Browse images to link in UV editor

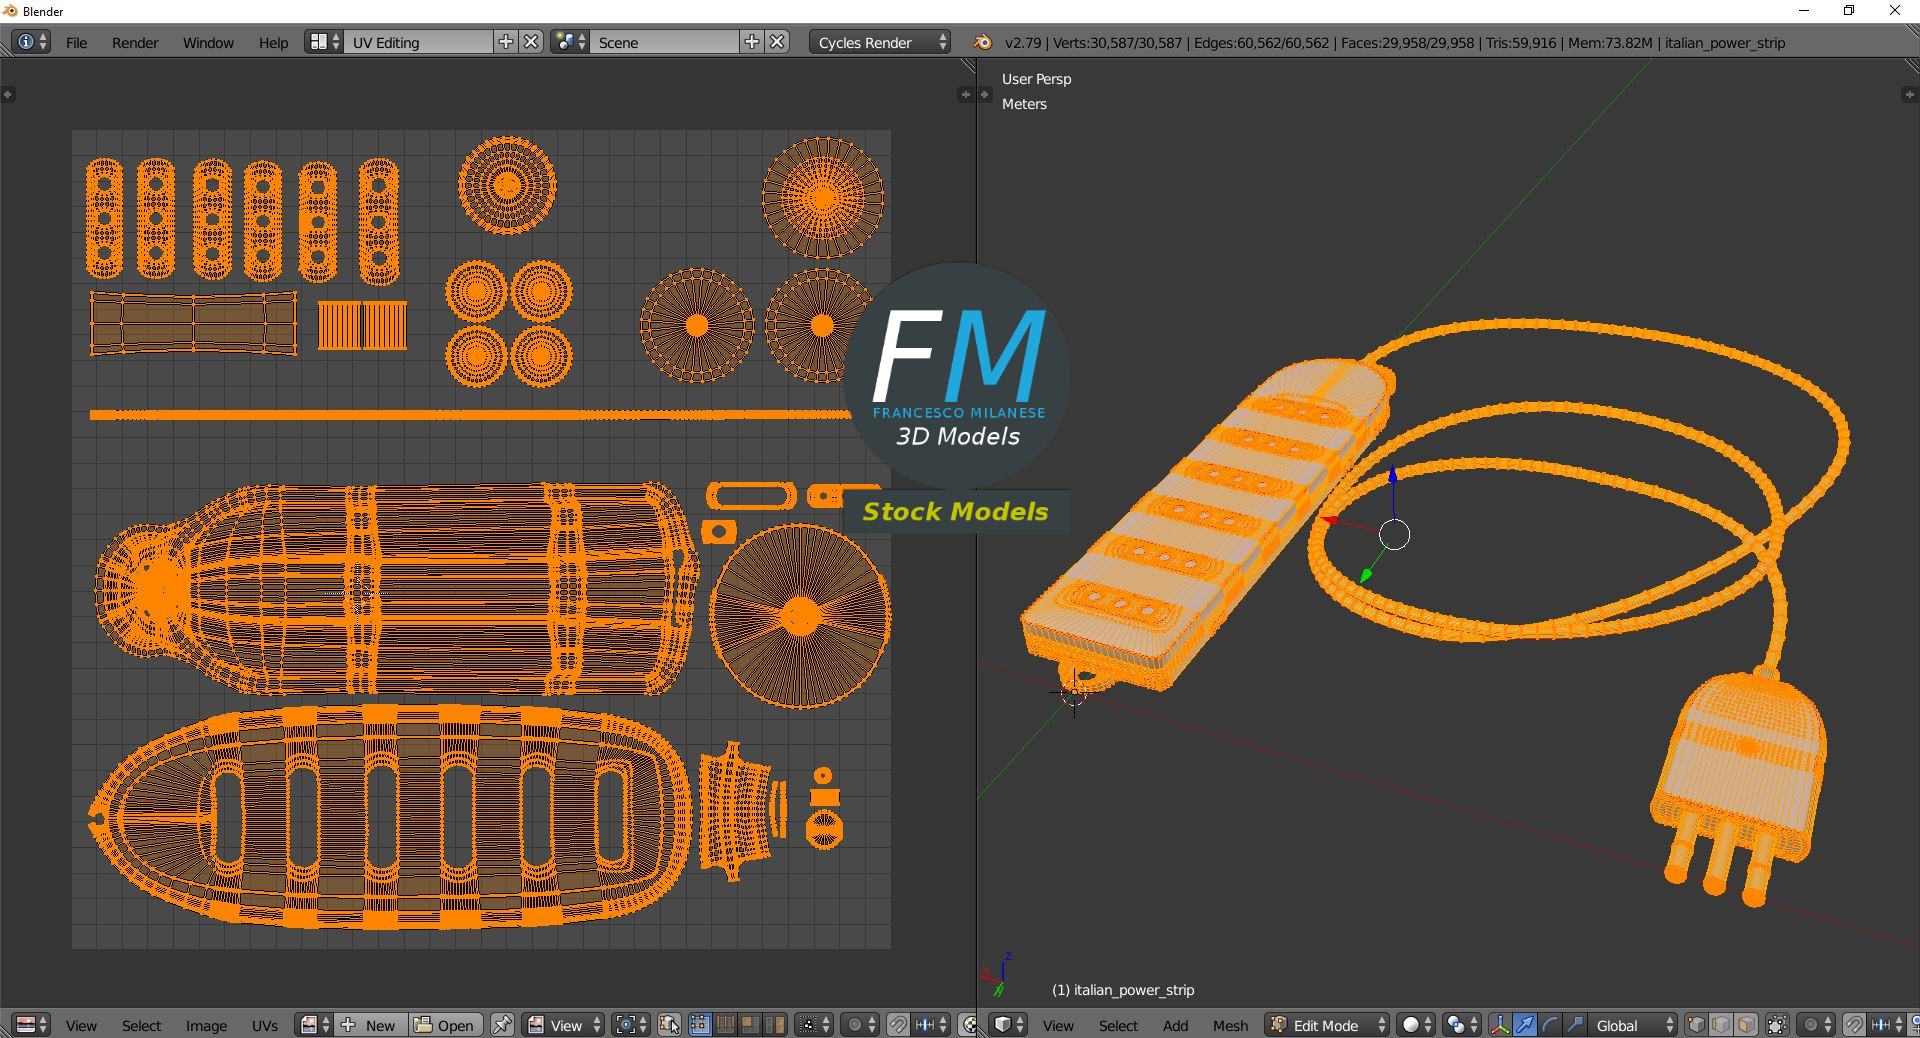[314, 1025]
